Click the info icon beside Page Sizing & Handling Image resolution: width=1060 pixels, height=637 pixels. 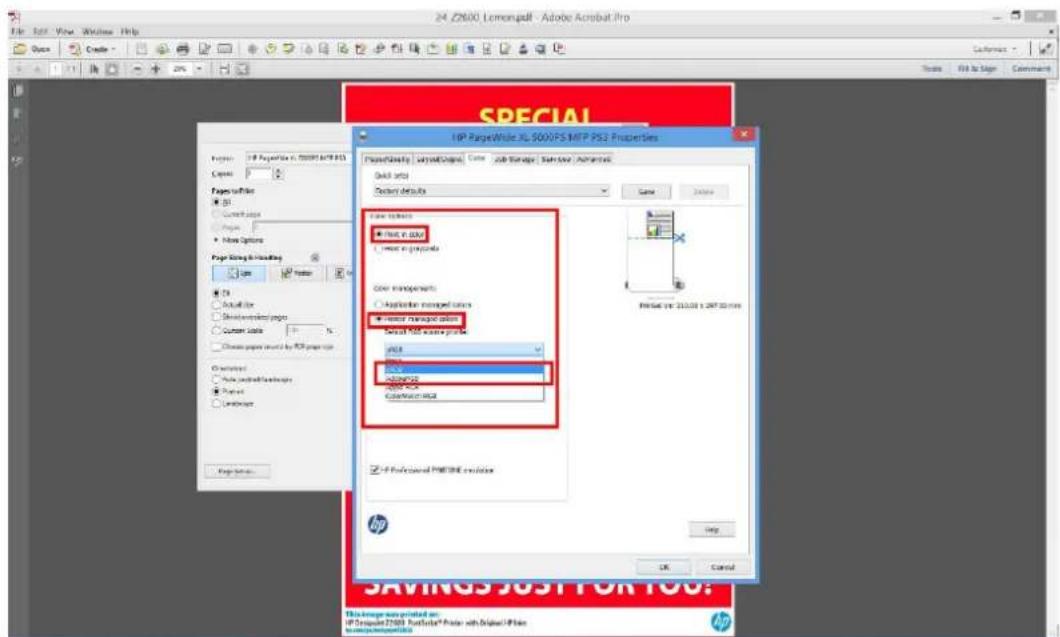pos(315,258)
